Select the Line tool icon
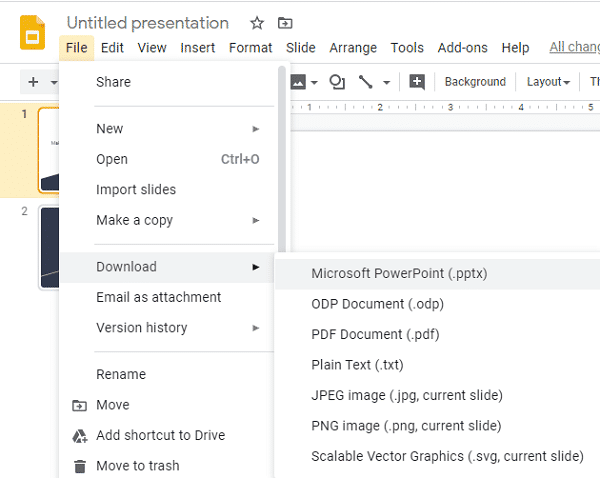This screenshot has width=600, height=478. (365, 82)
